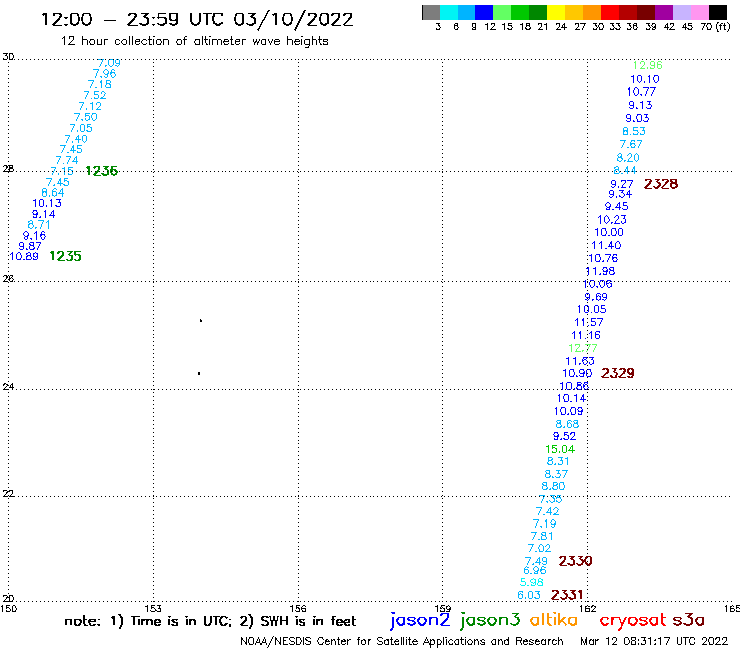Click the jason3 satellite label

490,621
